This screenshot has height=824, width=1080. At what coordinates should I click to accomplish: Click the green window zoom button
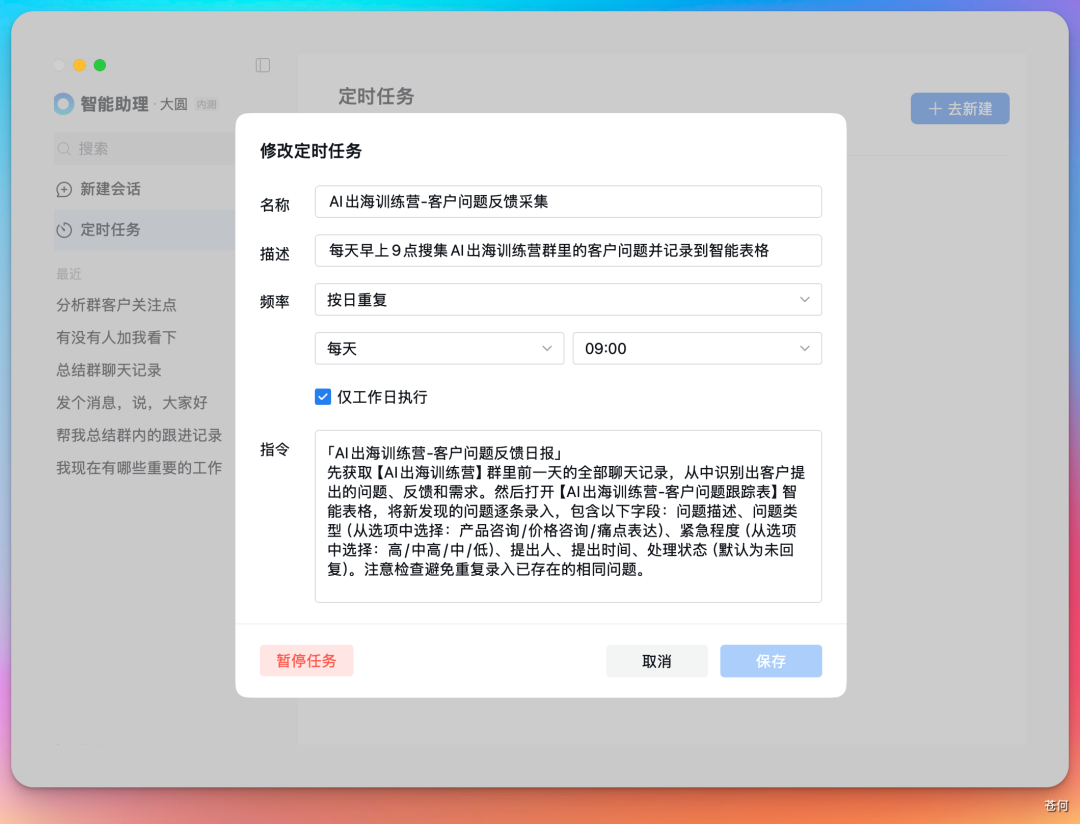[x=100, y=65]
